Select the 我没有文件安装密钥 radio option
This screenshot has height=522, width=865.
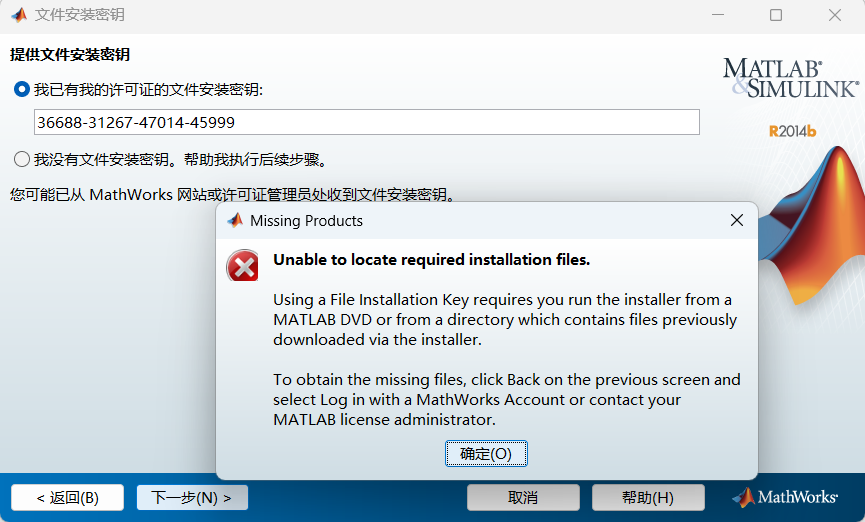click(22, 159)
